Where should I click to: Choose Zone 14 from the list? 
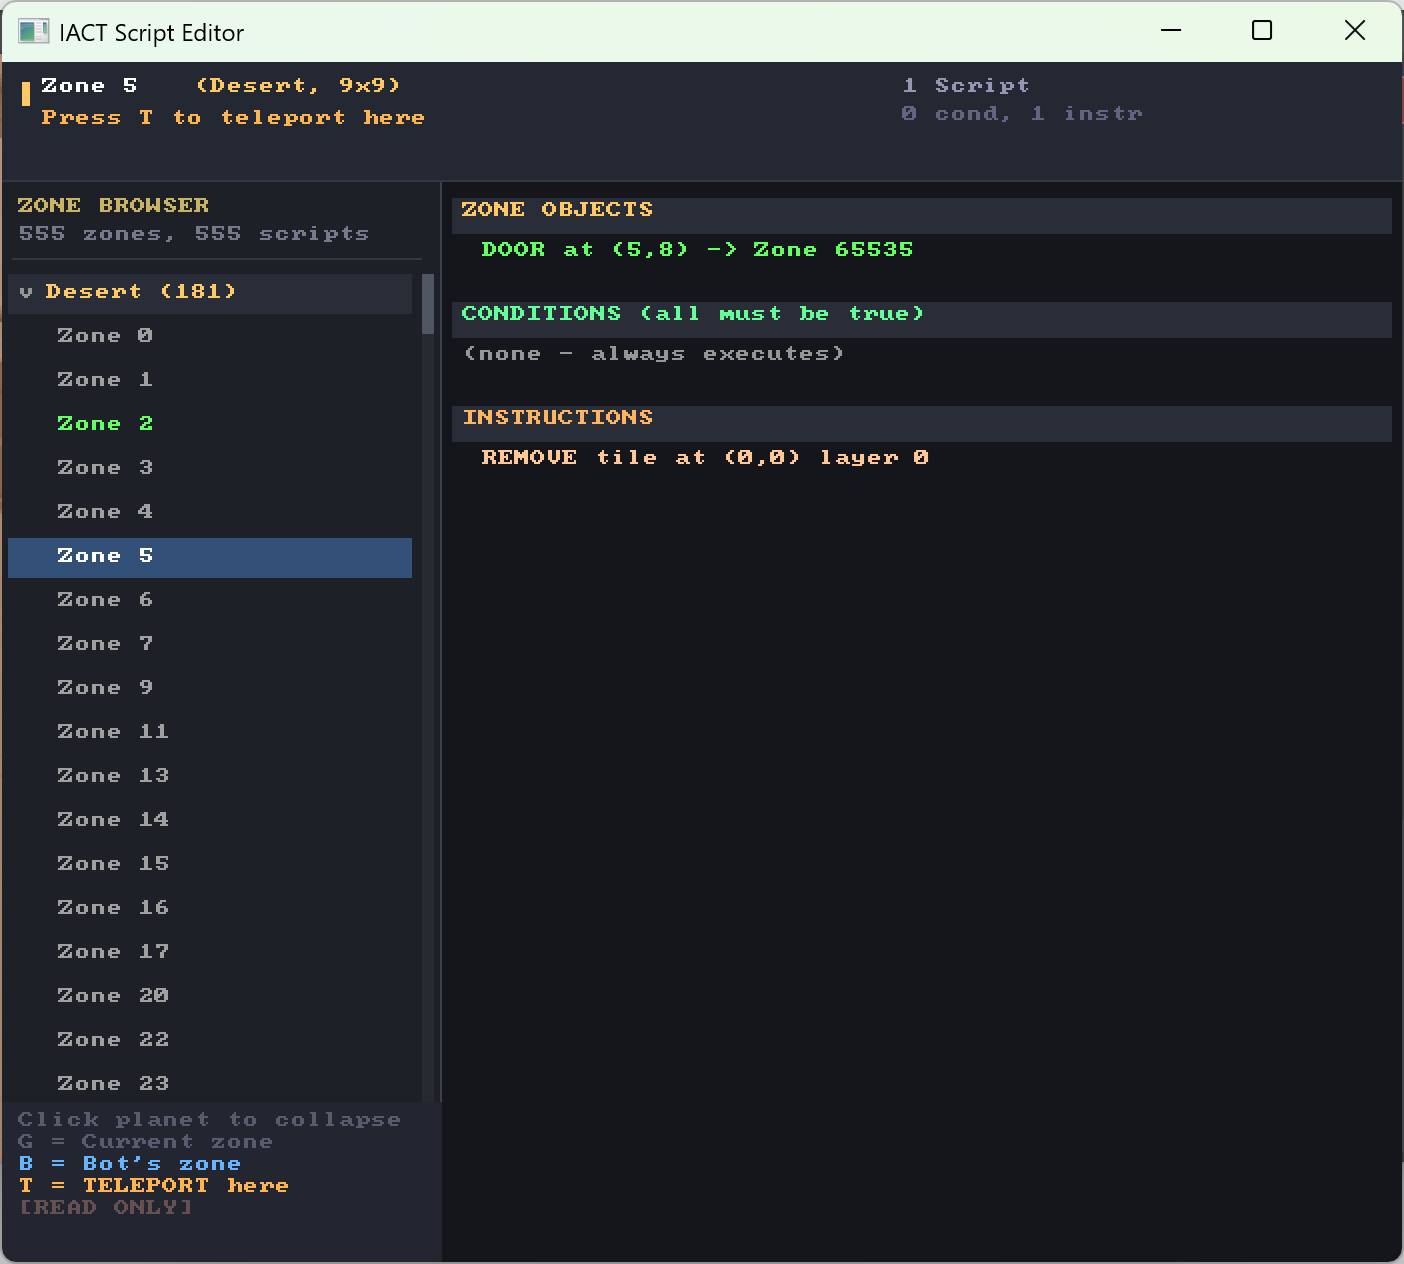[x=210, y=820]
